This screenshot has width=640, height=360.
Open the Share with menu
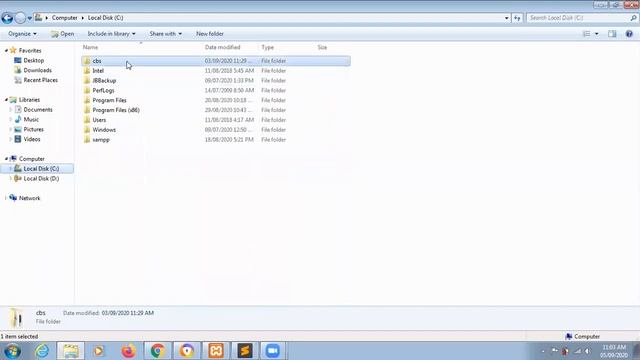[165, 34]
